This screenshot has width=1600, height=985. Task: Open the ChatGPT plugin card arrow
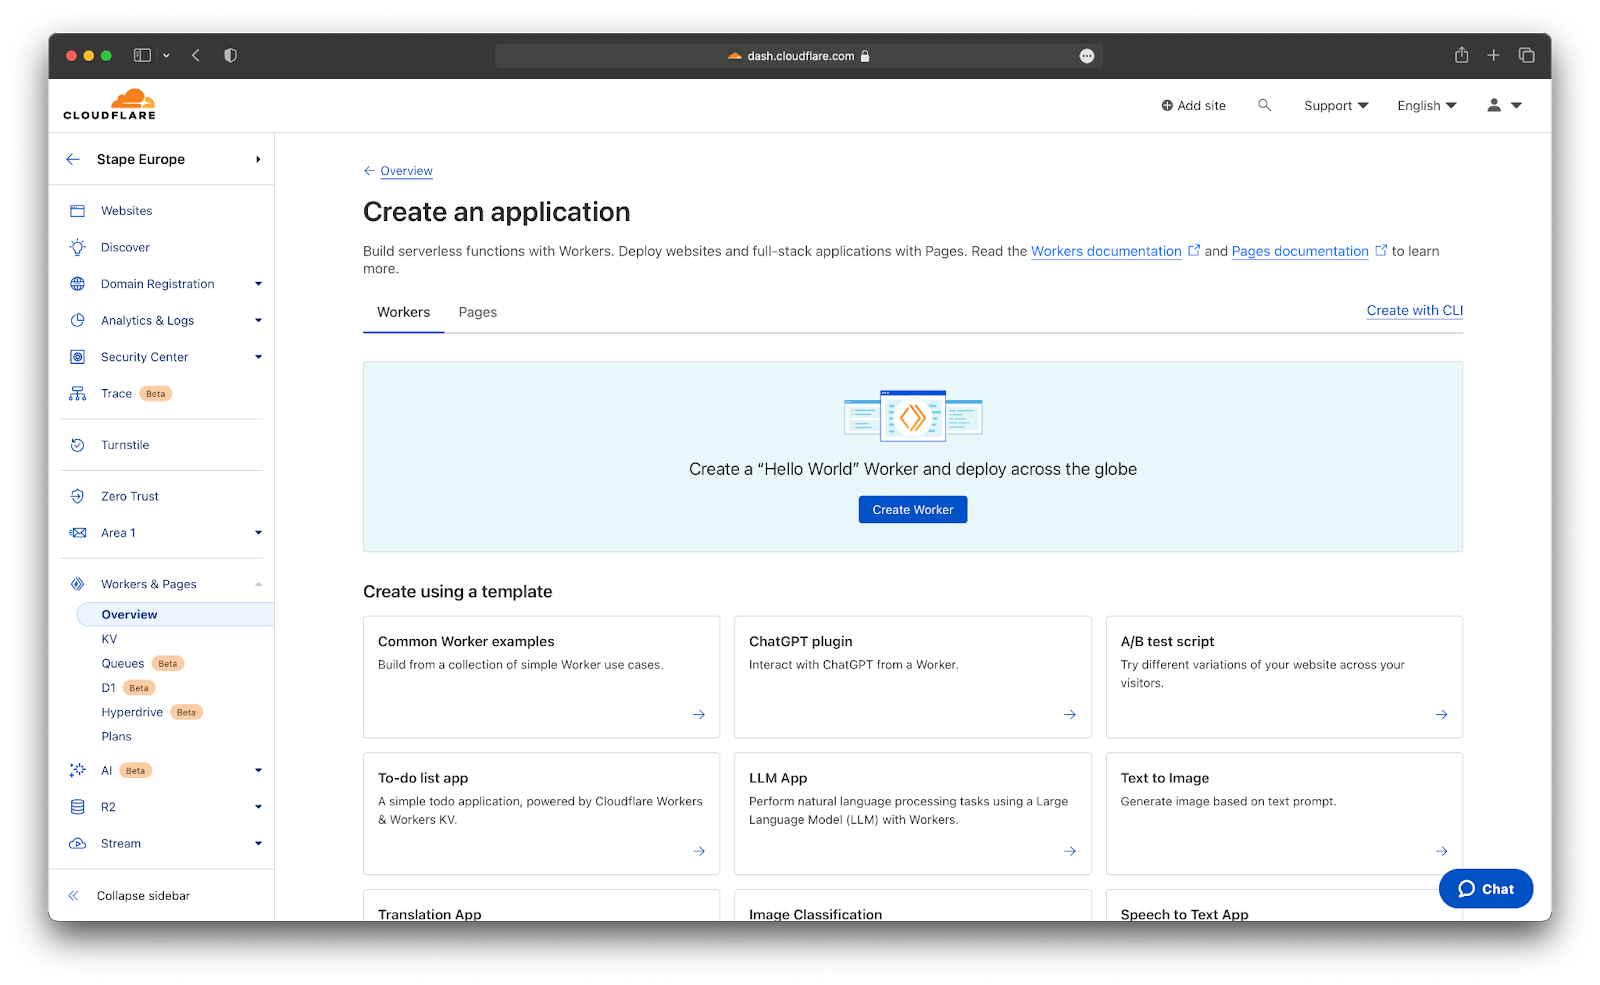click(x=1070, y=714)
